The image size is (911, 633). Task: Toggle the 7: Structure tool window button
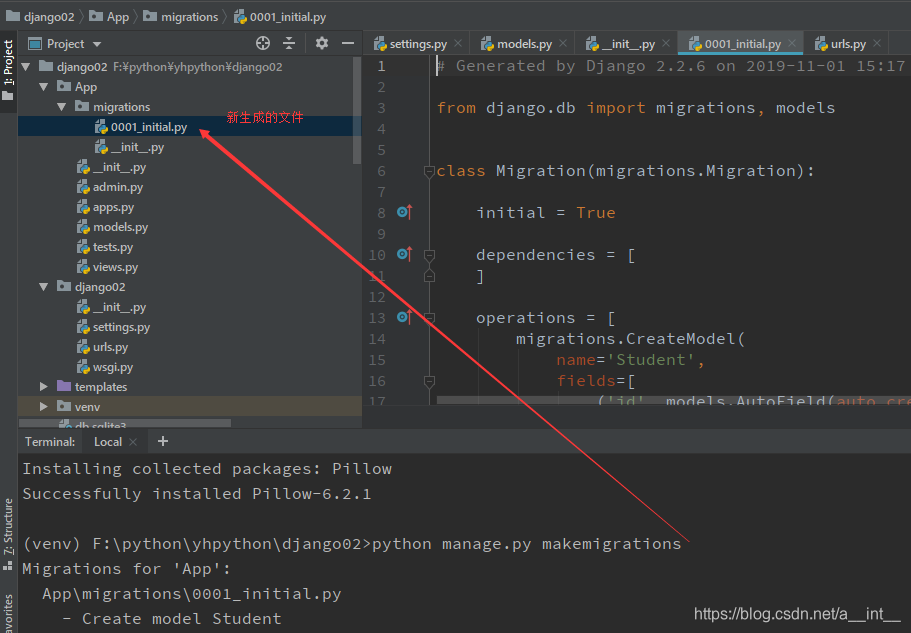pyautogui.click(x=8, y=534)
